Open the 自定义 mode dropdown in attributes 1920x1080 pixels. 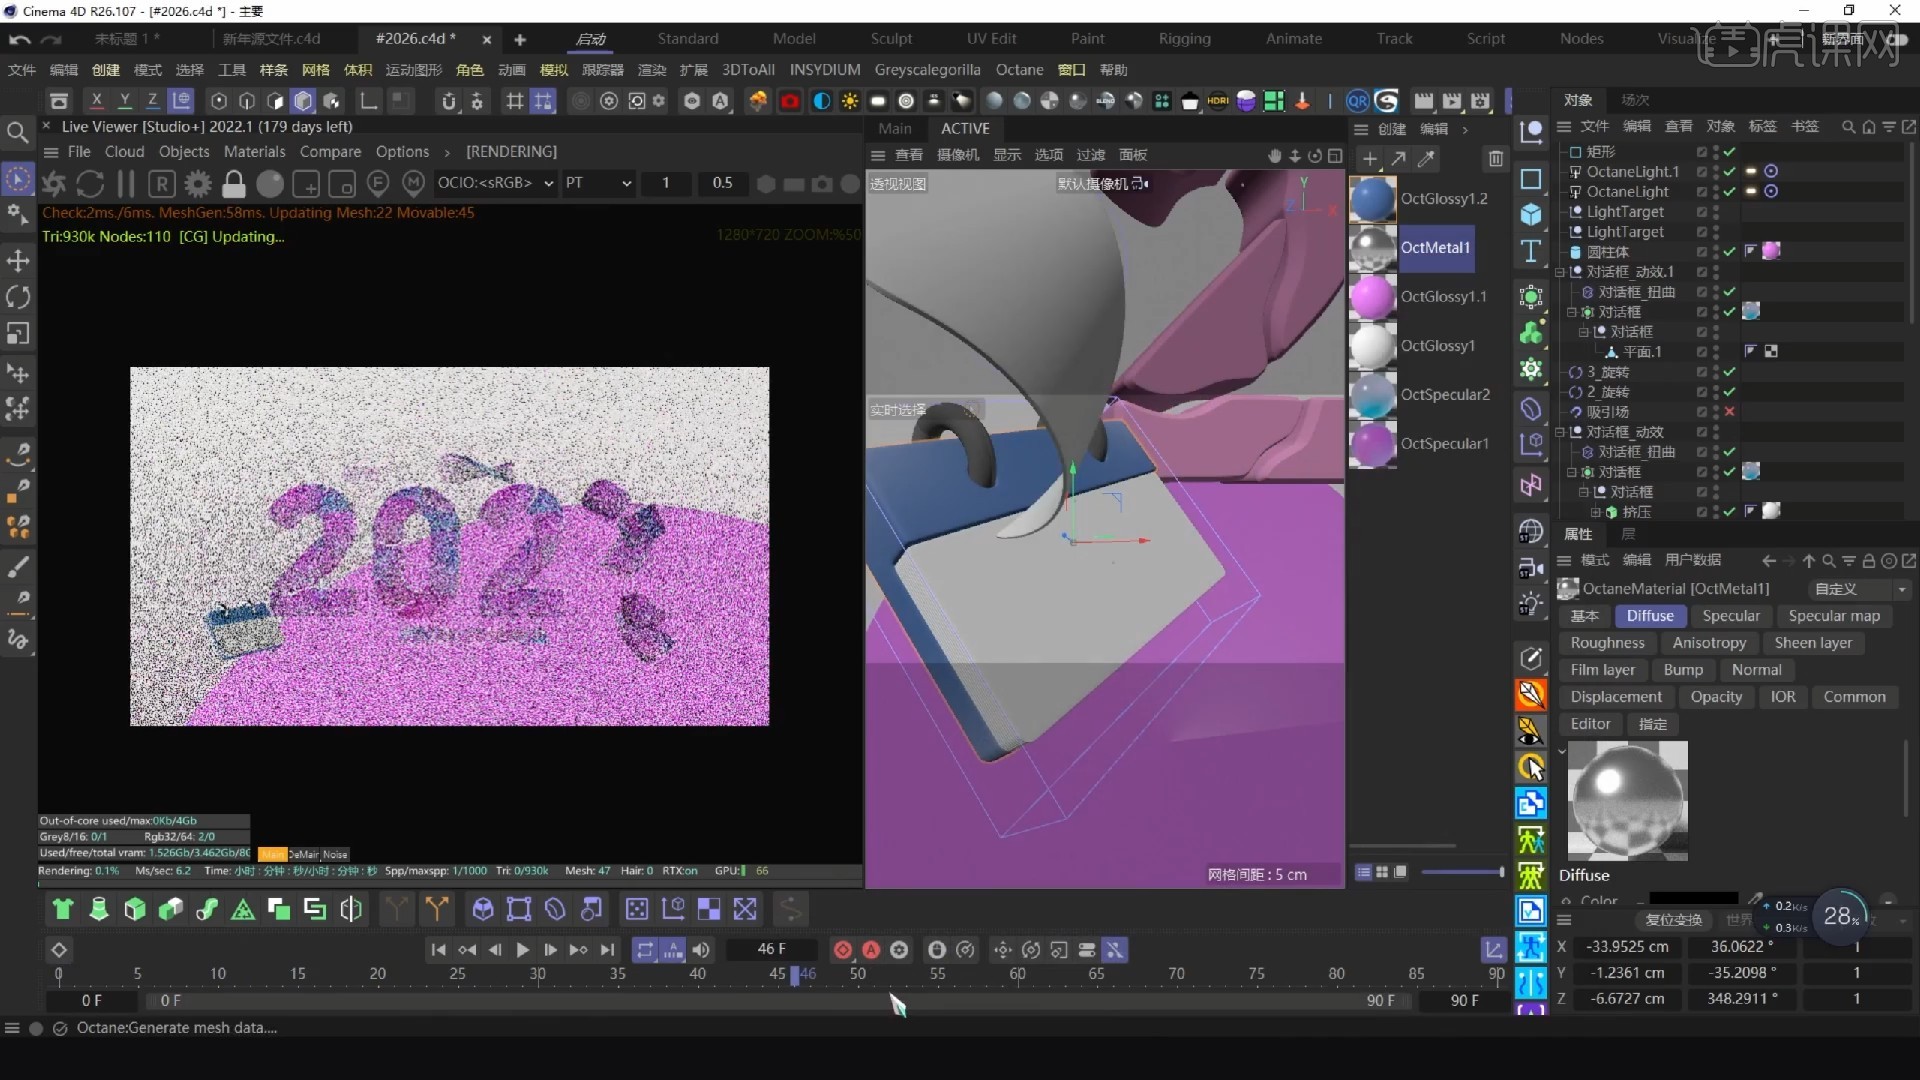click(x=1859, y=590)
